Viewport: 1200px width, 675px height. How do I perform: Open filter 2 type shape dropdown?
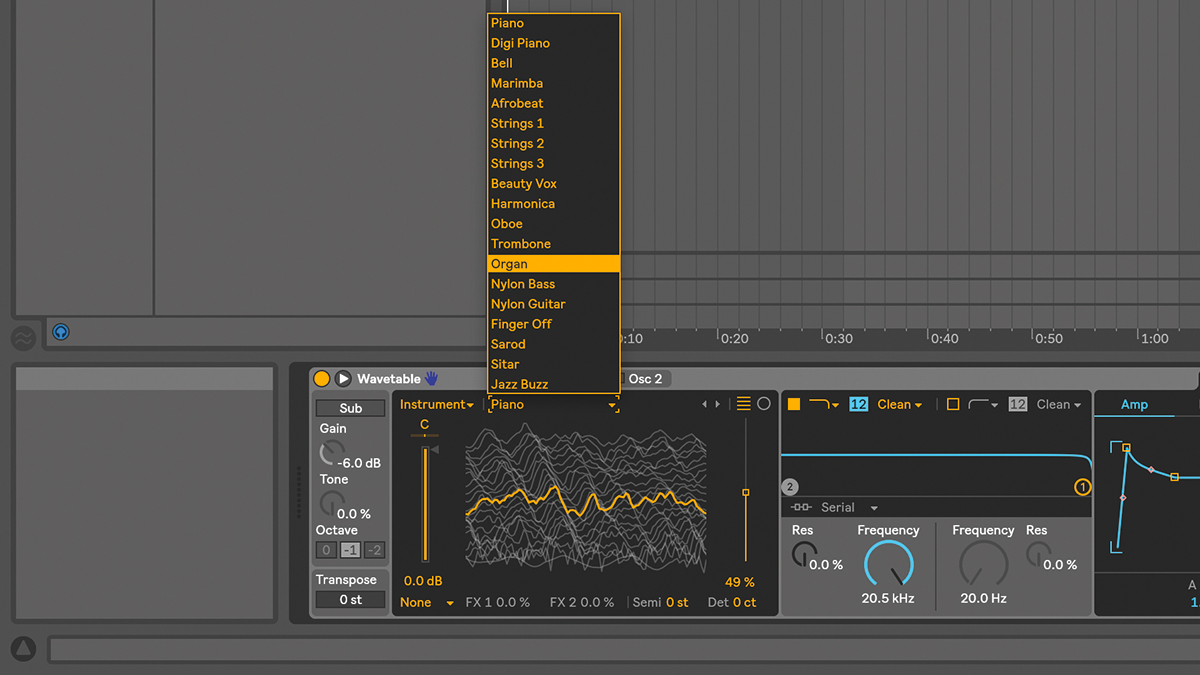(983, 404)
